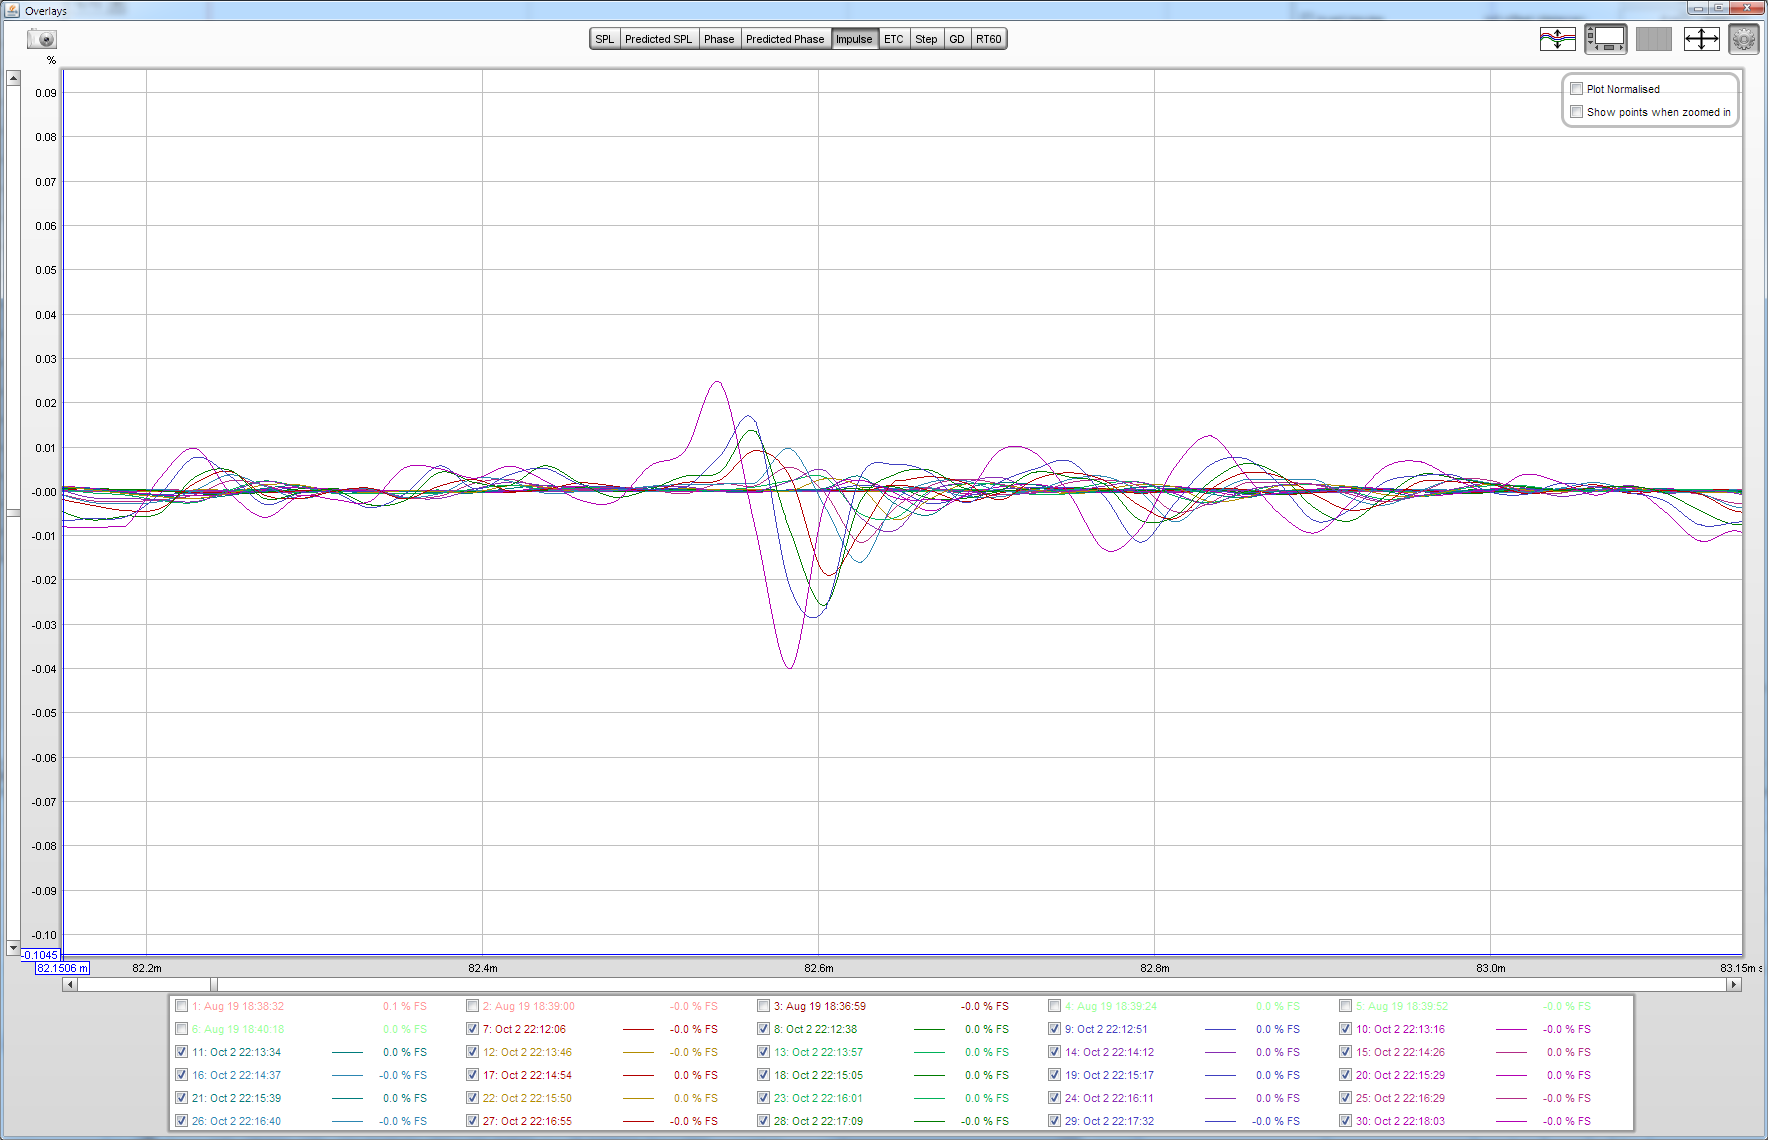Open graph controls gear icon
Viewport: 1768px width, 1140px height.
tap(1744, 39)
